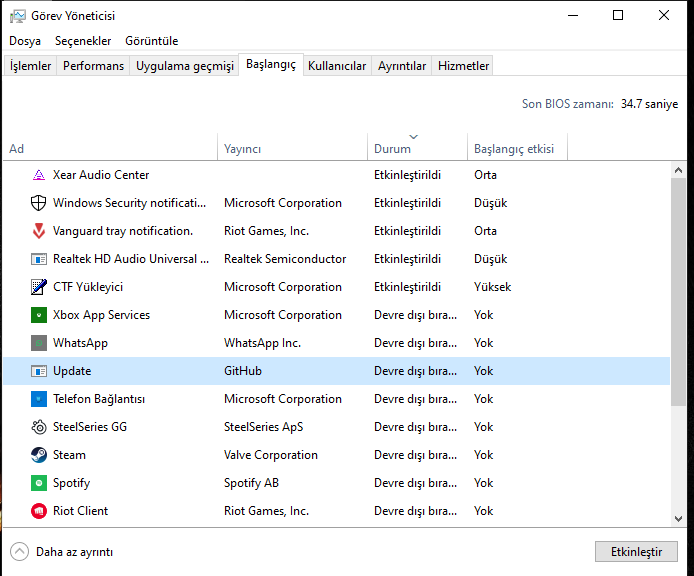Open the Hizmetler tab

click(463, 66)
